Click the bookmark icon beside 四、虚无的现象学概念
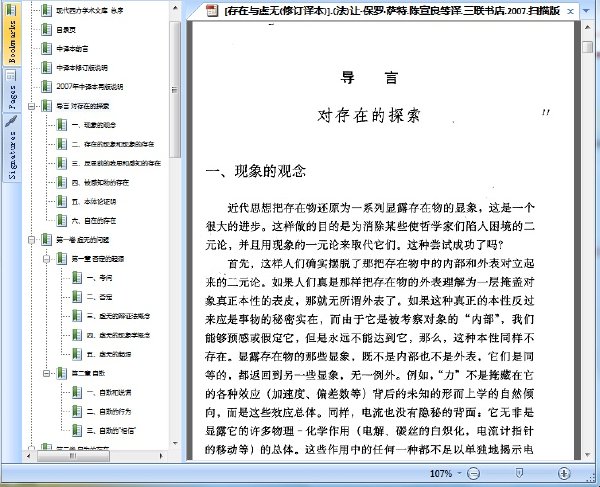 [x=77, y=335]
